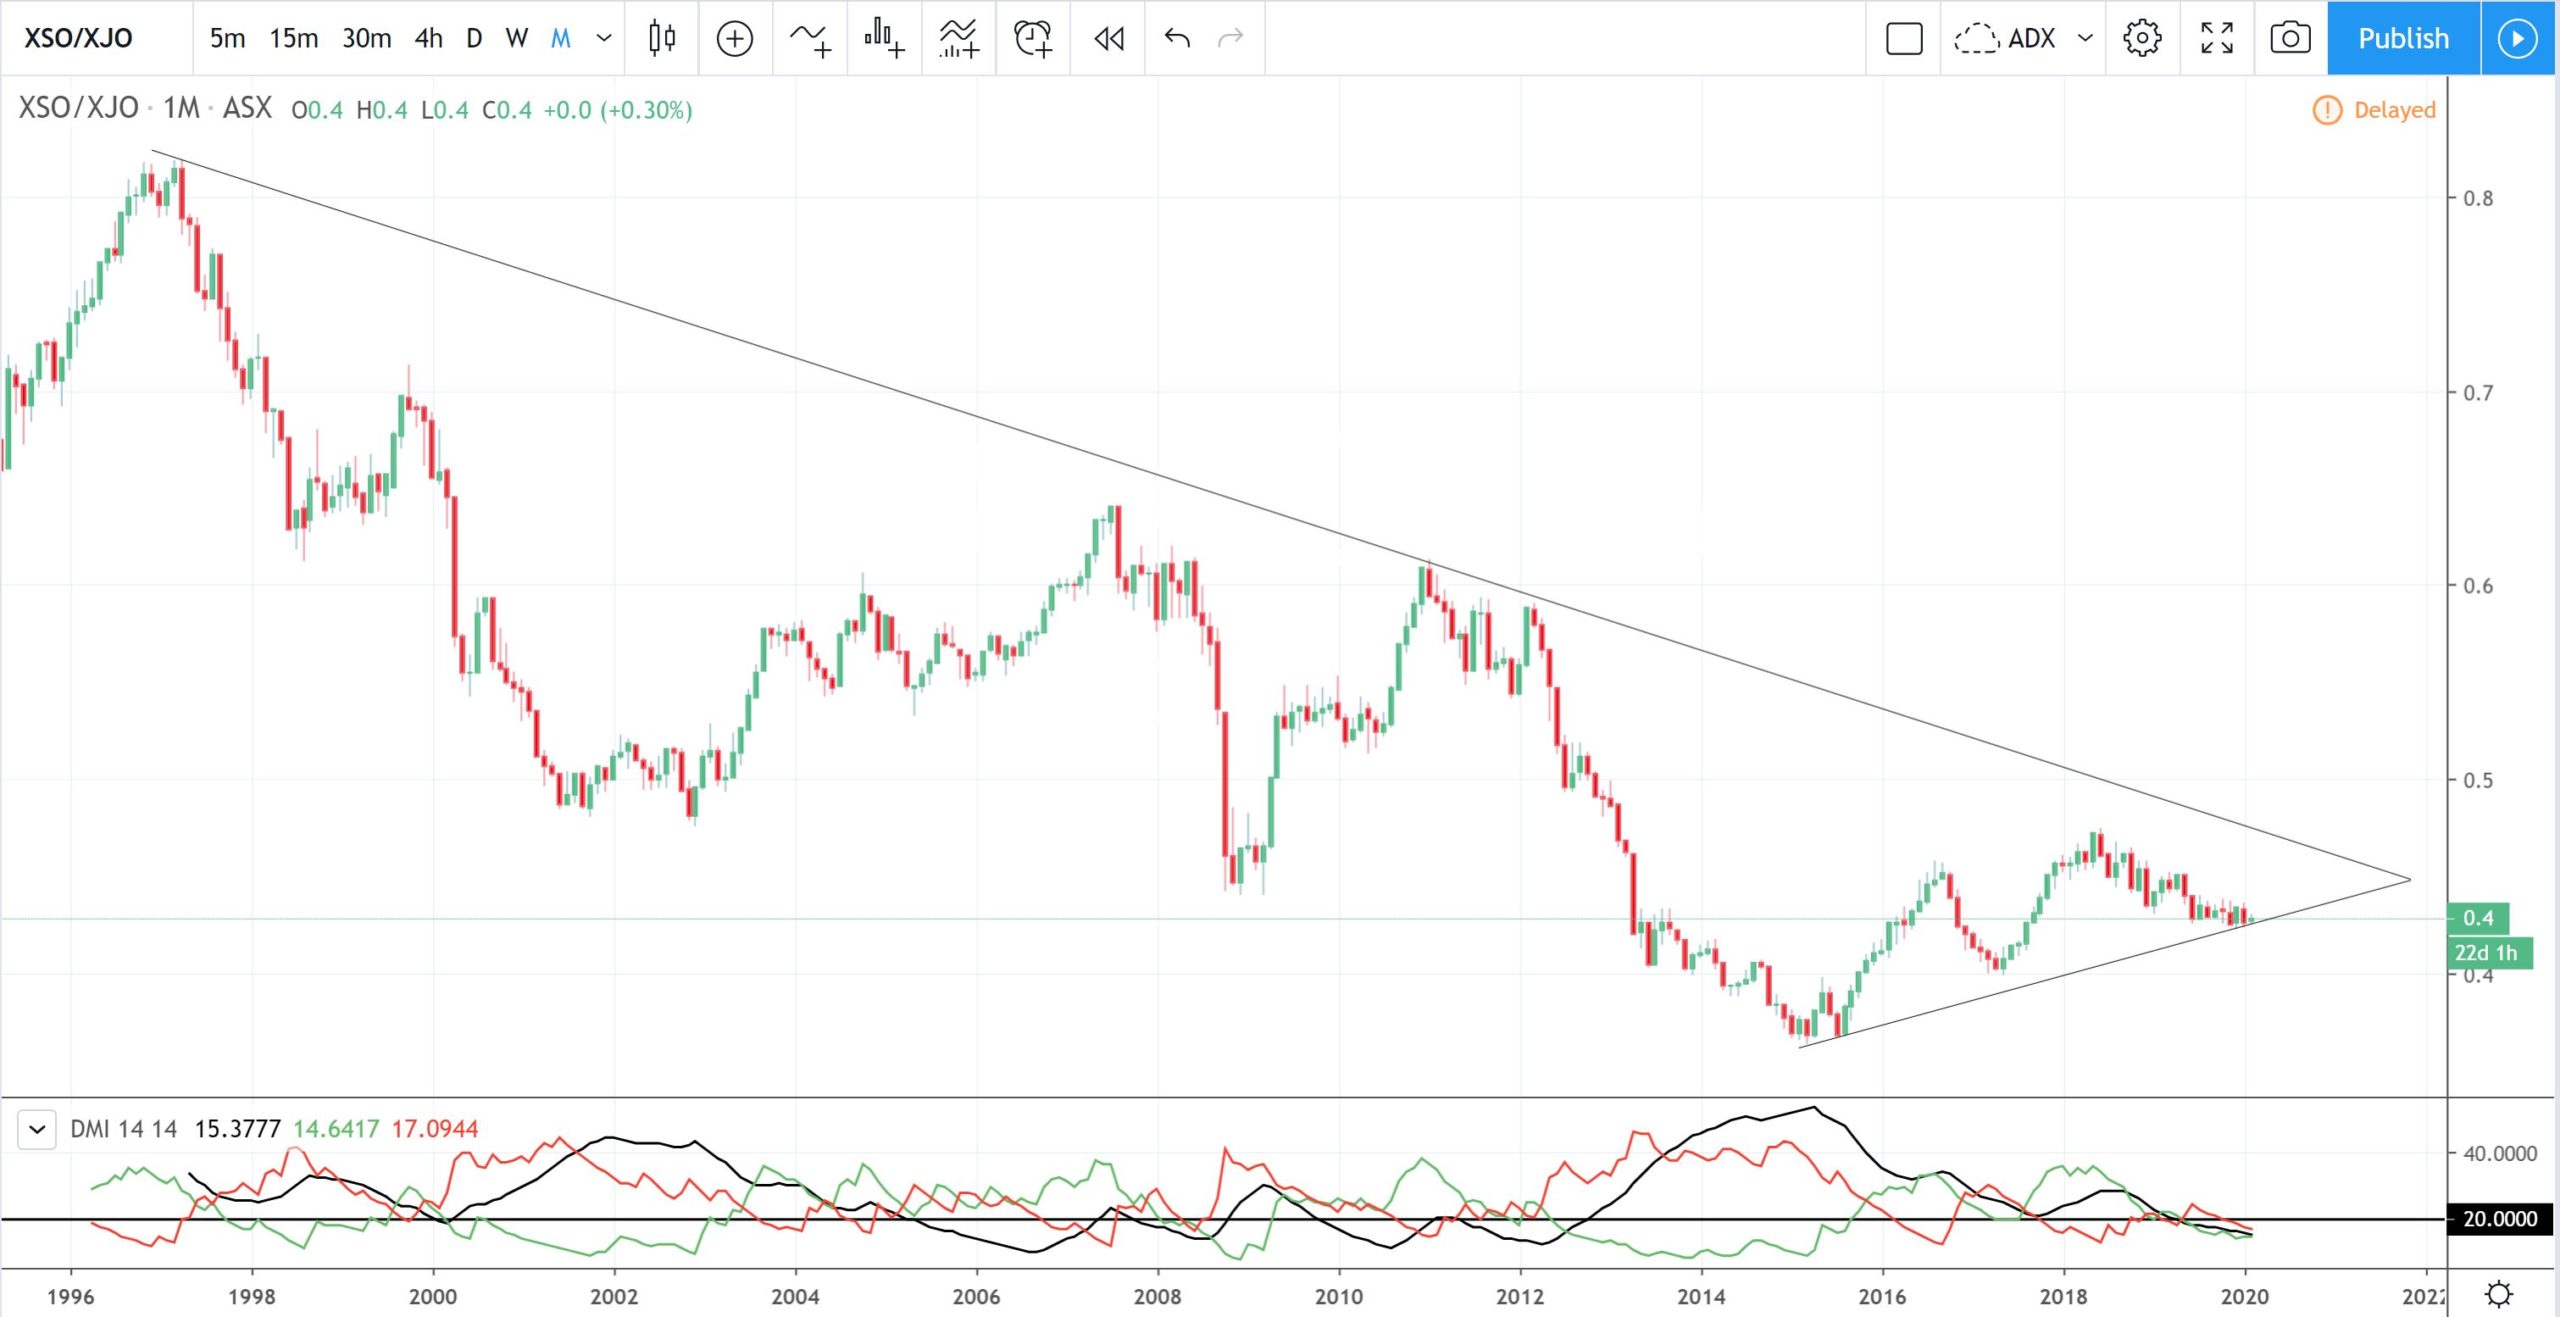Enter fullscreen mode
This screenshot has height=1317, width=2560.
coord(2217,38)
